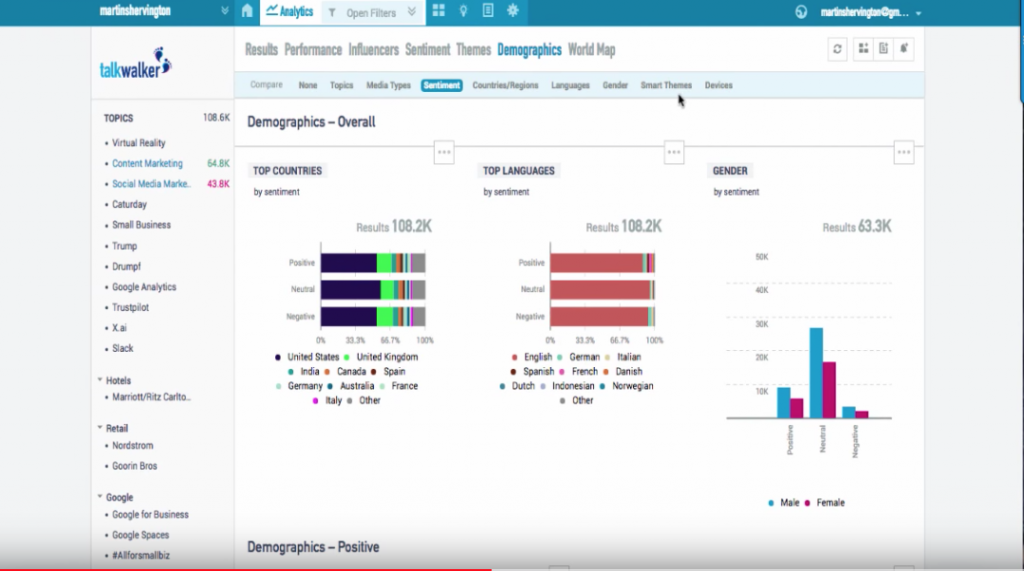
Task: Select the Content Marketing topic
Action: pyautogui.click(x=147, y=163)
